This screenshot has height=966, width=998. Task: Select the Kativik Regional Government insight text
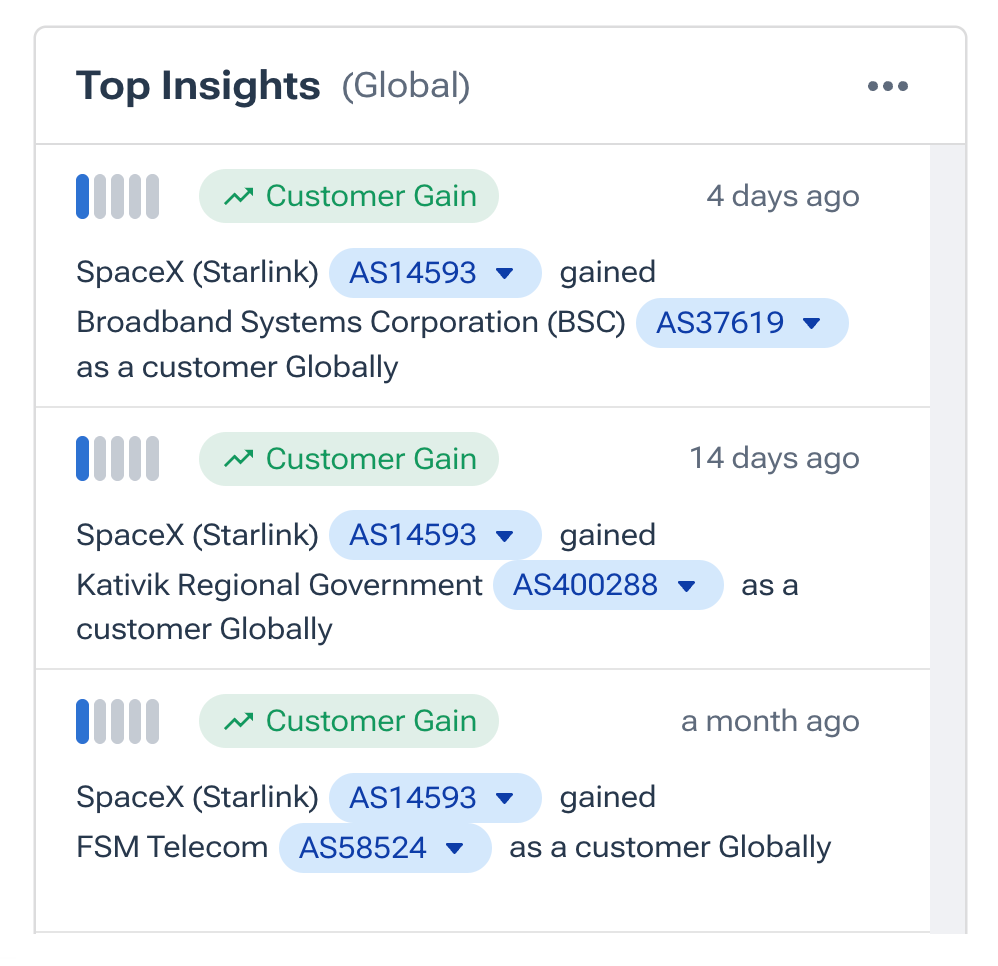point(279,586)
